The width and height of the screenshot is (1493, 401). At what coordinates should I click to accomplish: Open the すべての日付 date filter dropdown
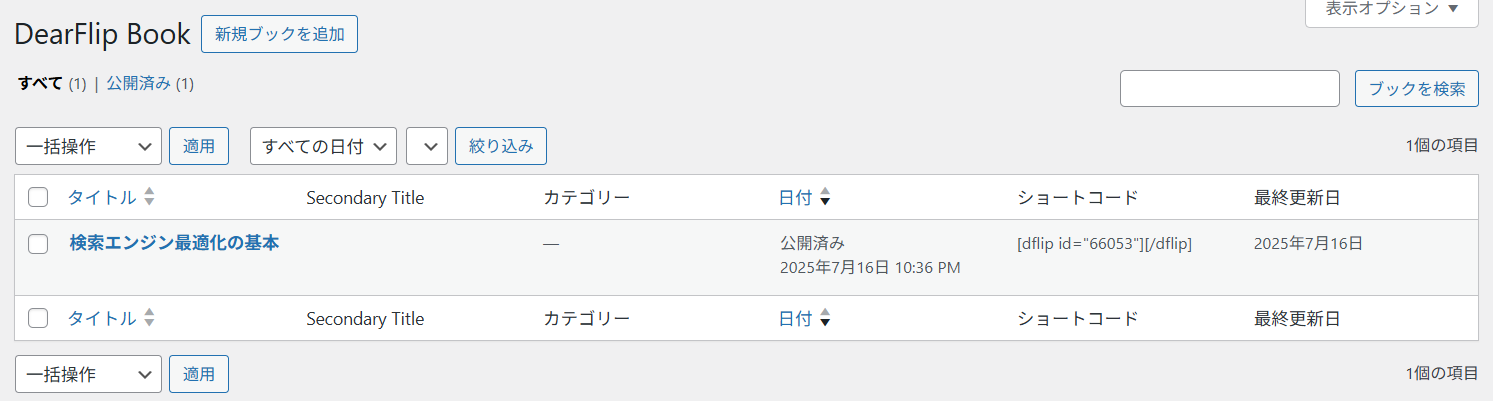point(323,146)
